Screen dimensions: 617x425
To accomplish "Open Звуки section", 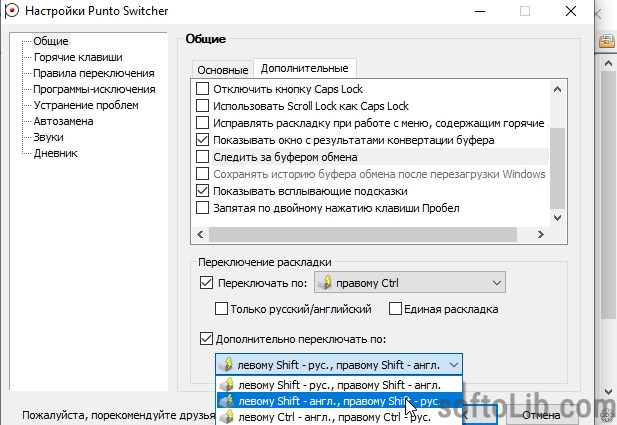I will 48,137.
